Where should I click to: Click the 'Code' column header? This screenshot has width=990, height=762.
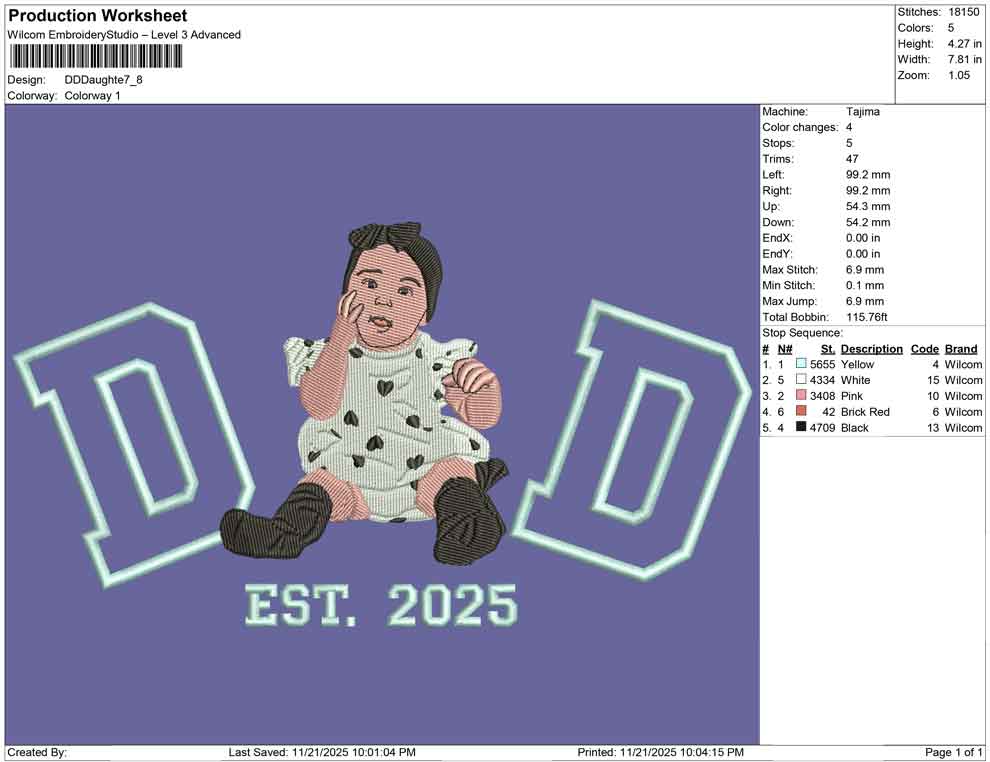click(x=924, y=348)
